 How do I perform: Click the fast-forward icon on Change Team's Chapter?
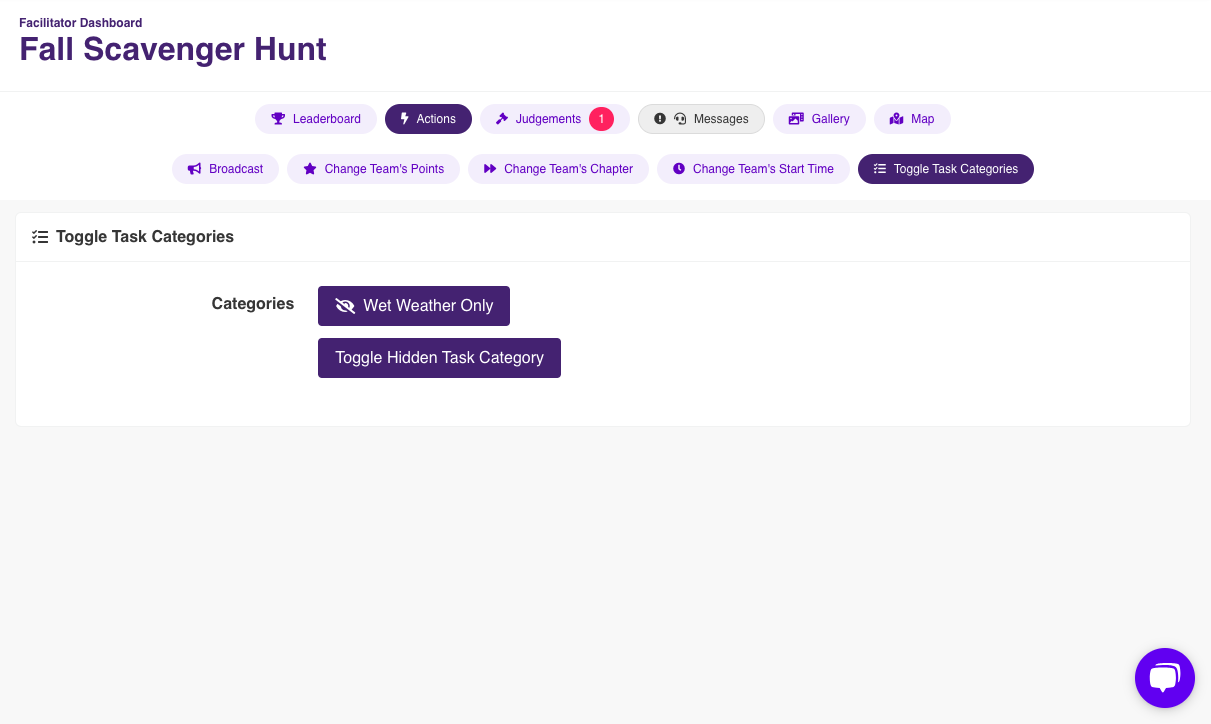tap(490, 169)
